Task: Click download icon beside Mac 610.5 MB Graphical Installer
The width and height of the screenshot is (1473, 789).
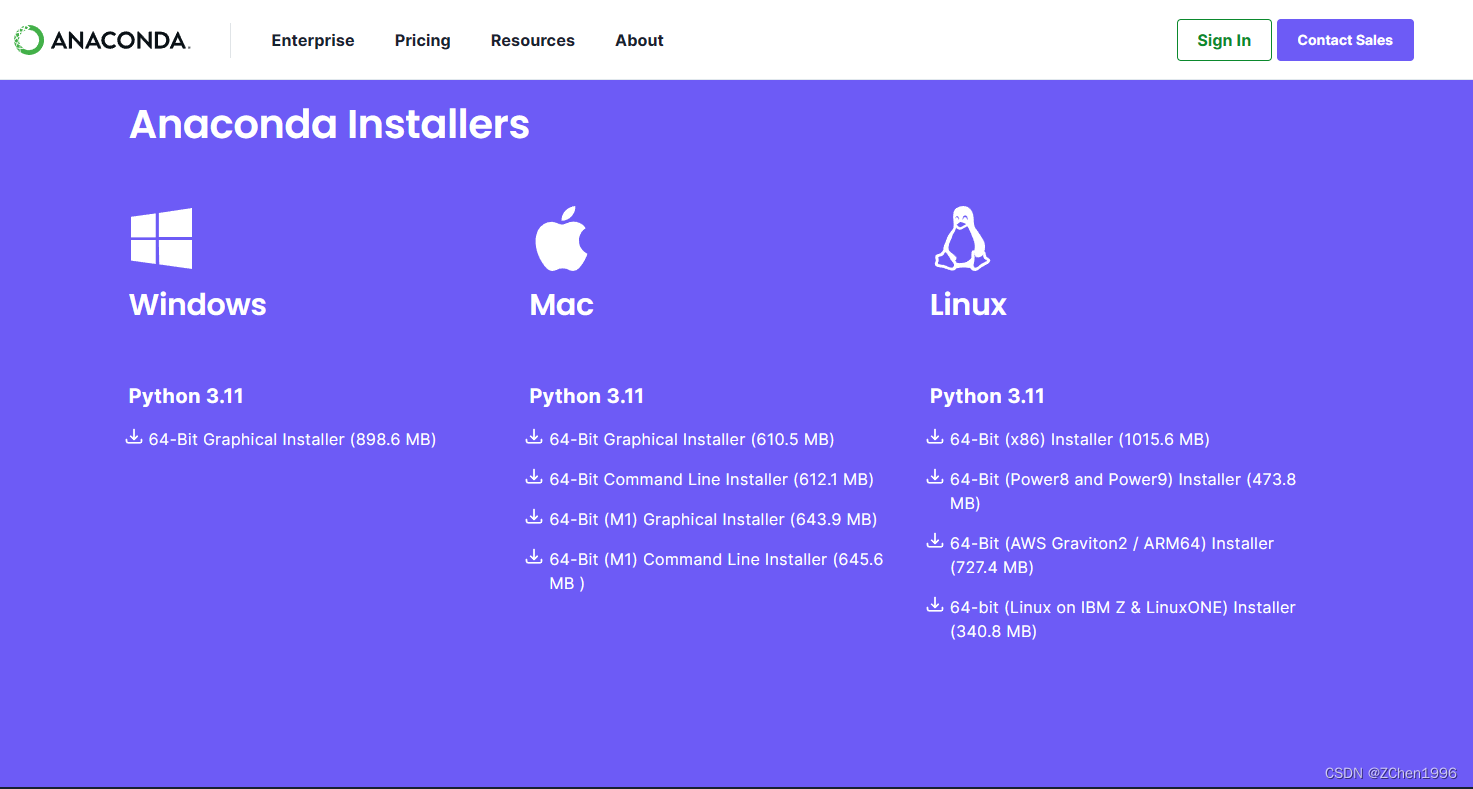Action: tap(534, 437)
